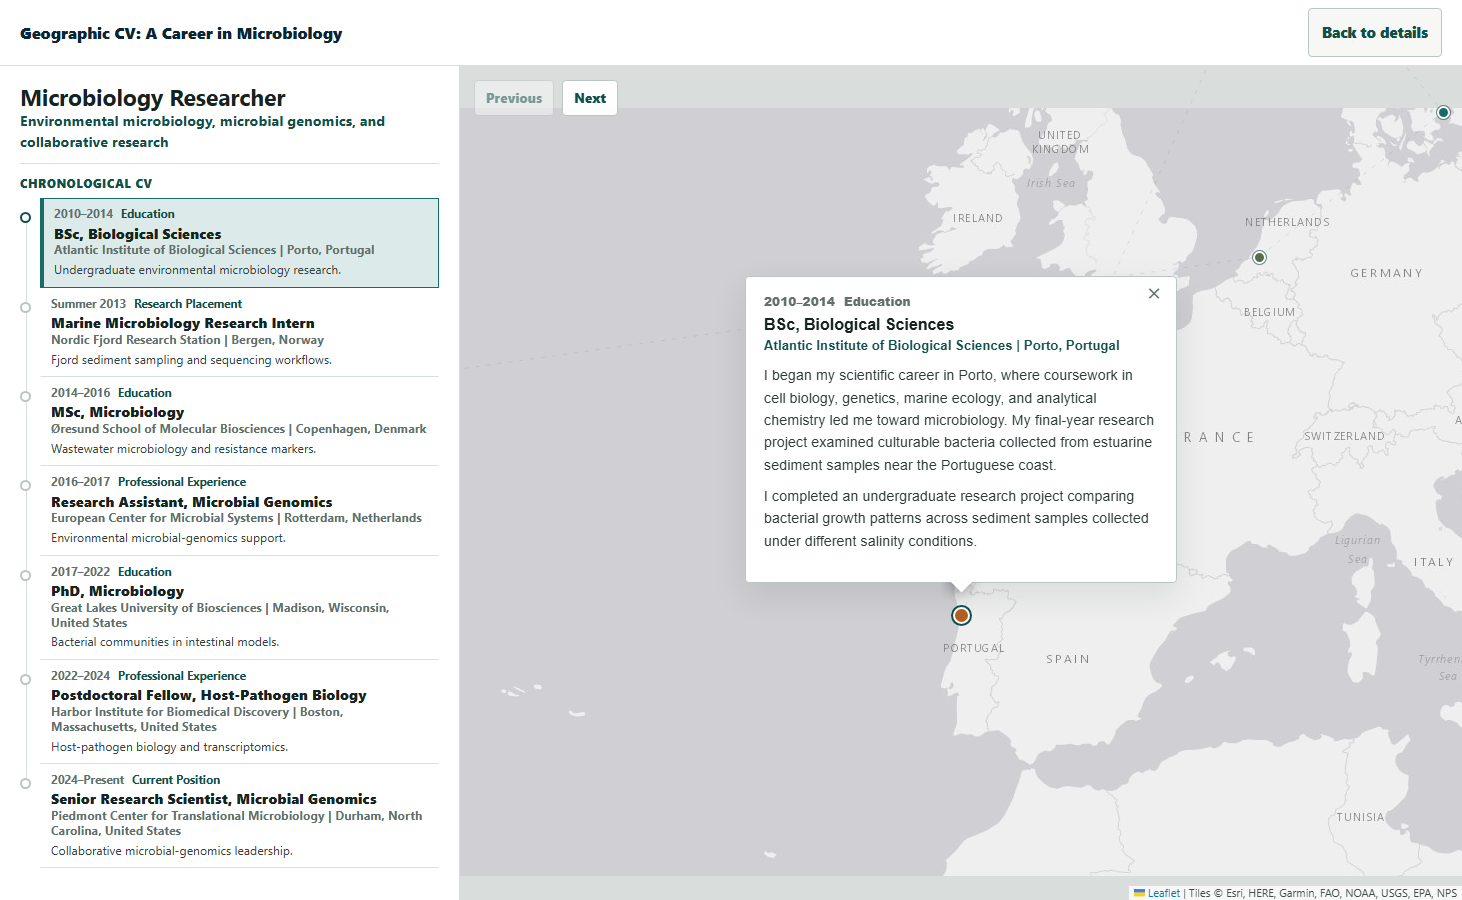Viewport: 1462px width, 900px height.
Task: Click 'European Center for Microbial Systems' text
Action: [x=162, y=518]
